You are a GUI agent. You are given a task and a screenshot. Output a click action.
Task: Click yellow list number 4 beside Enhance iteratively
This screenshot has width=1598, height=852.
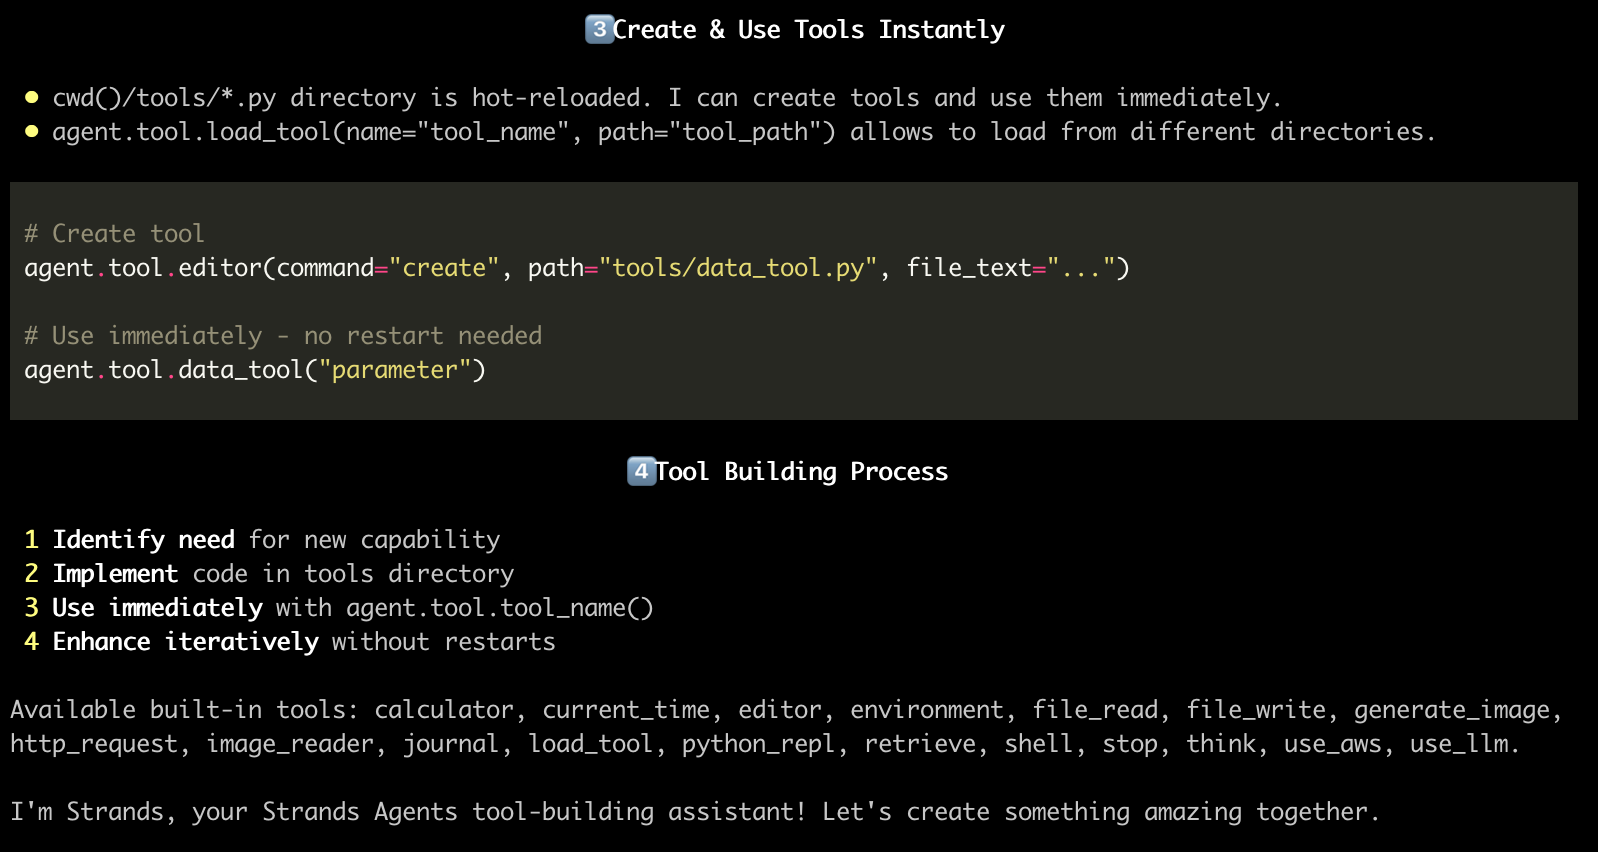[x=31, y=642]
